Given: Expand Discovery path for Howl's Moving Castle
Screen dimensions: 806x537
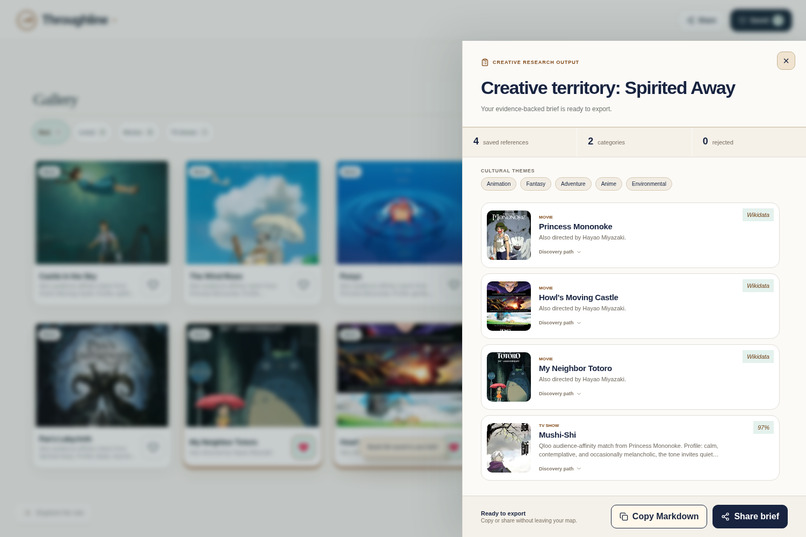Looking at the screenshot, I should coord(559,323).
